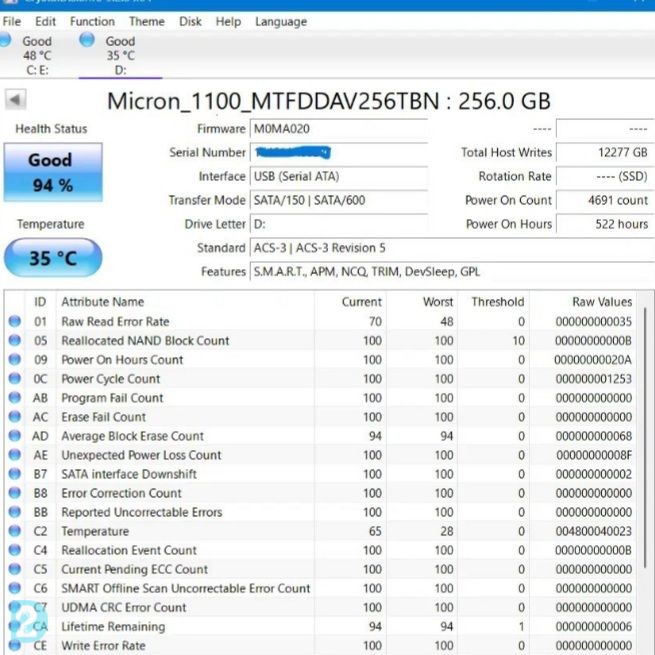Click status icon of Erase Fail Count

click(15, 416)
